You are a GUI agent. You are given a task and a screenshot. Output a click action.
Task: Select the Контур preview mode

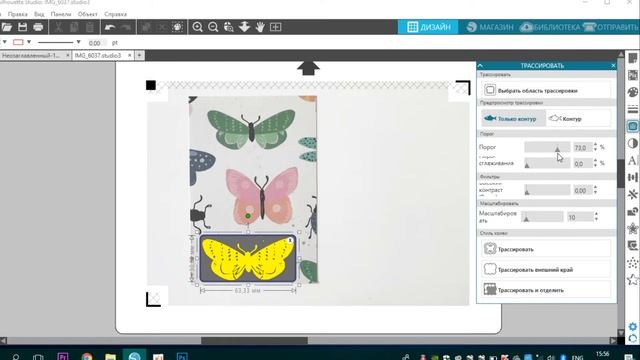point(578,118)
